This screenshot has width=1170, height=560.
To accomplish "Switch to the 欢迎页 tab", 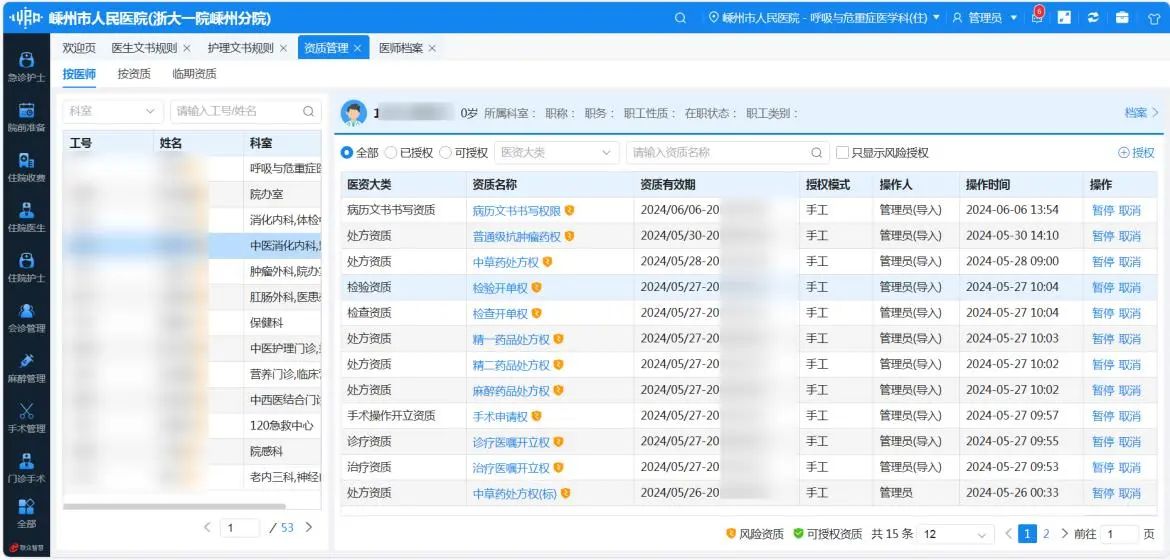I will click(79, 48).
